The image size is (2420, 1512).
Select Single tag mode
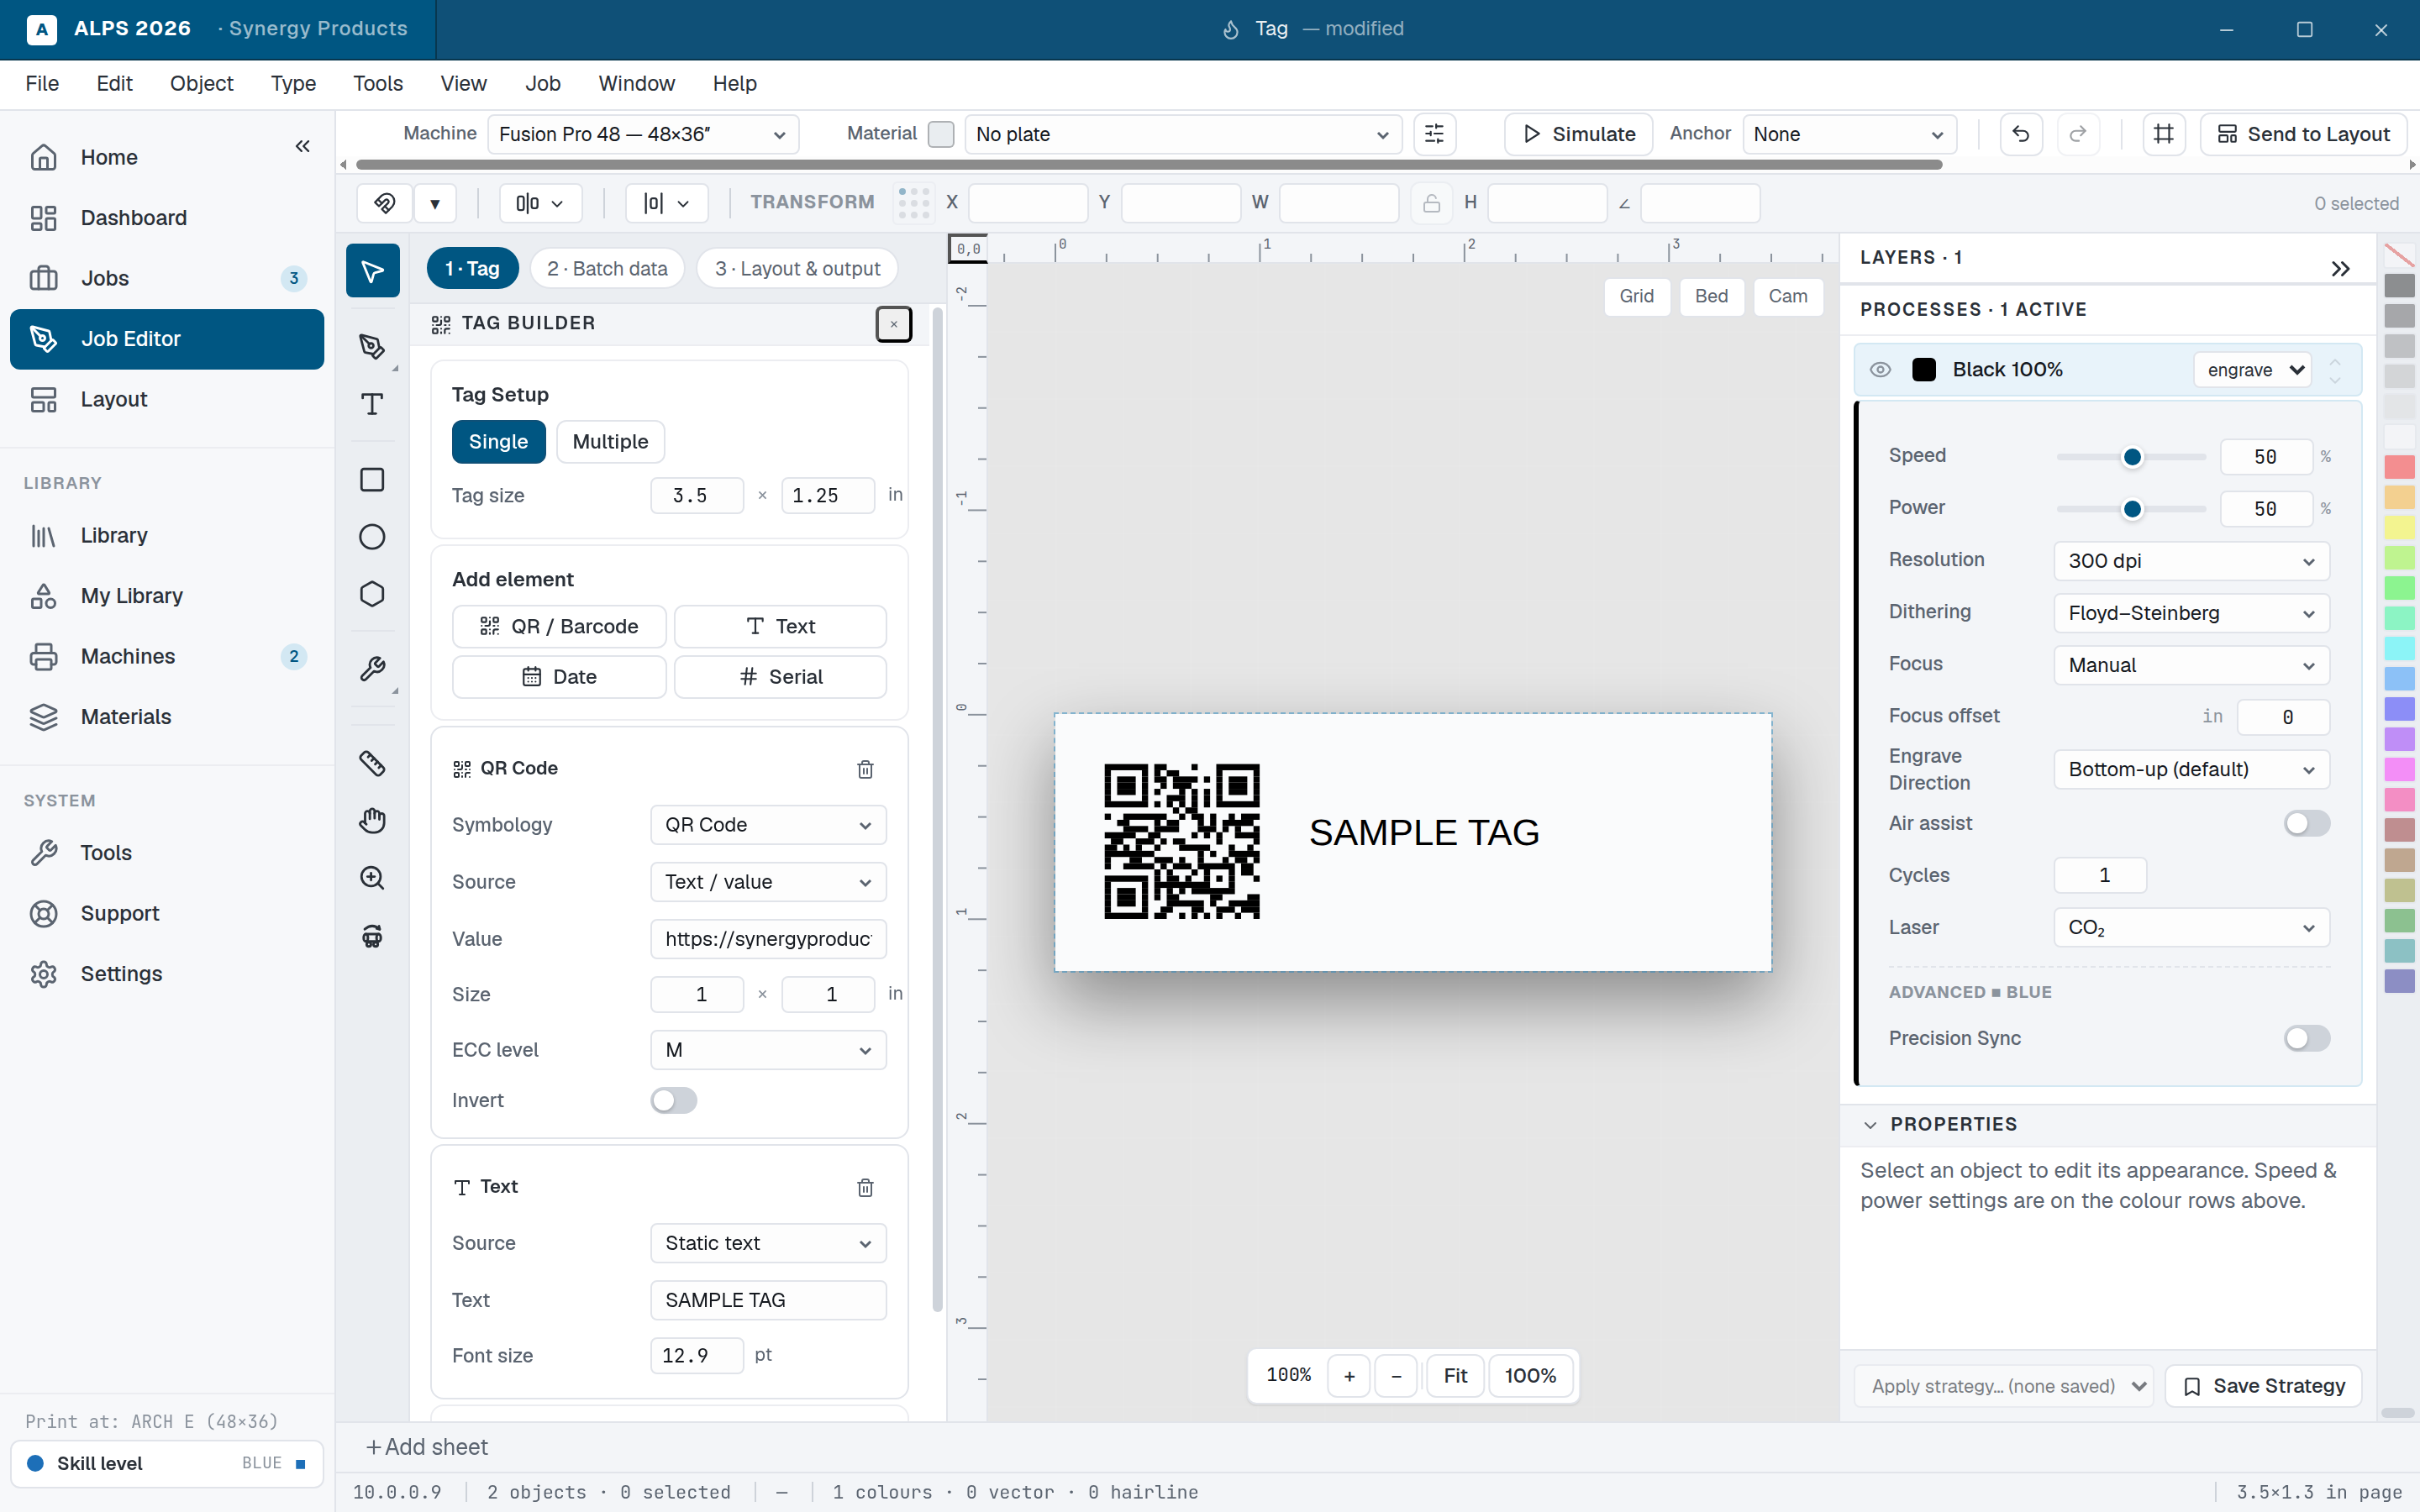click(x=498, y=442)
